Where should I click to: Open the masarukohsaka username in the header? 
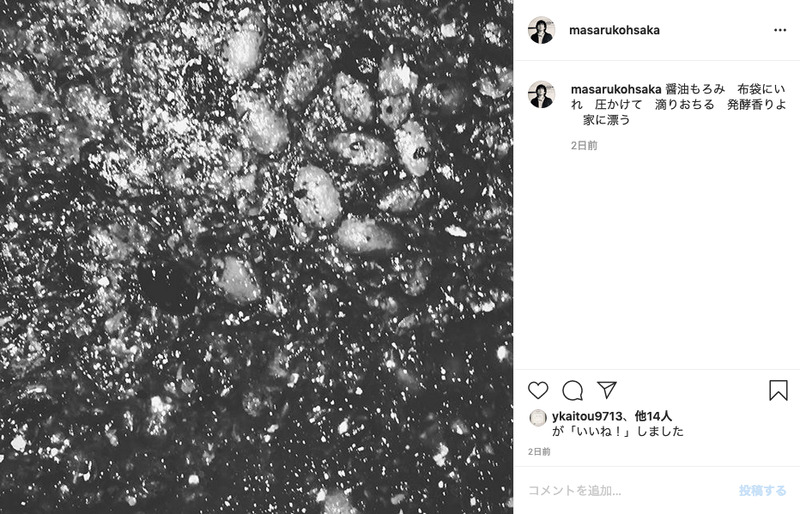(614, 30)
